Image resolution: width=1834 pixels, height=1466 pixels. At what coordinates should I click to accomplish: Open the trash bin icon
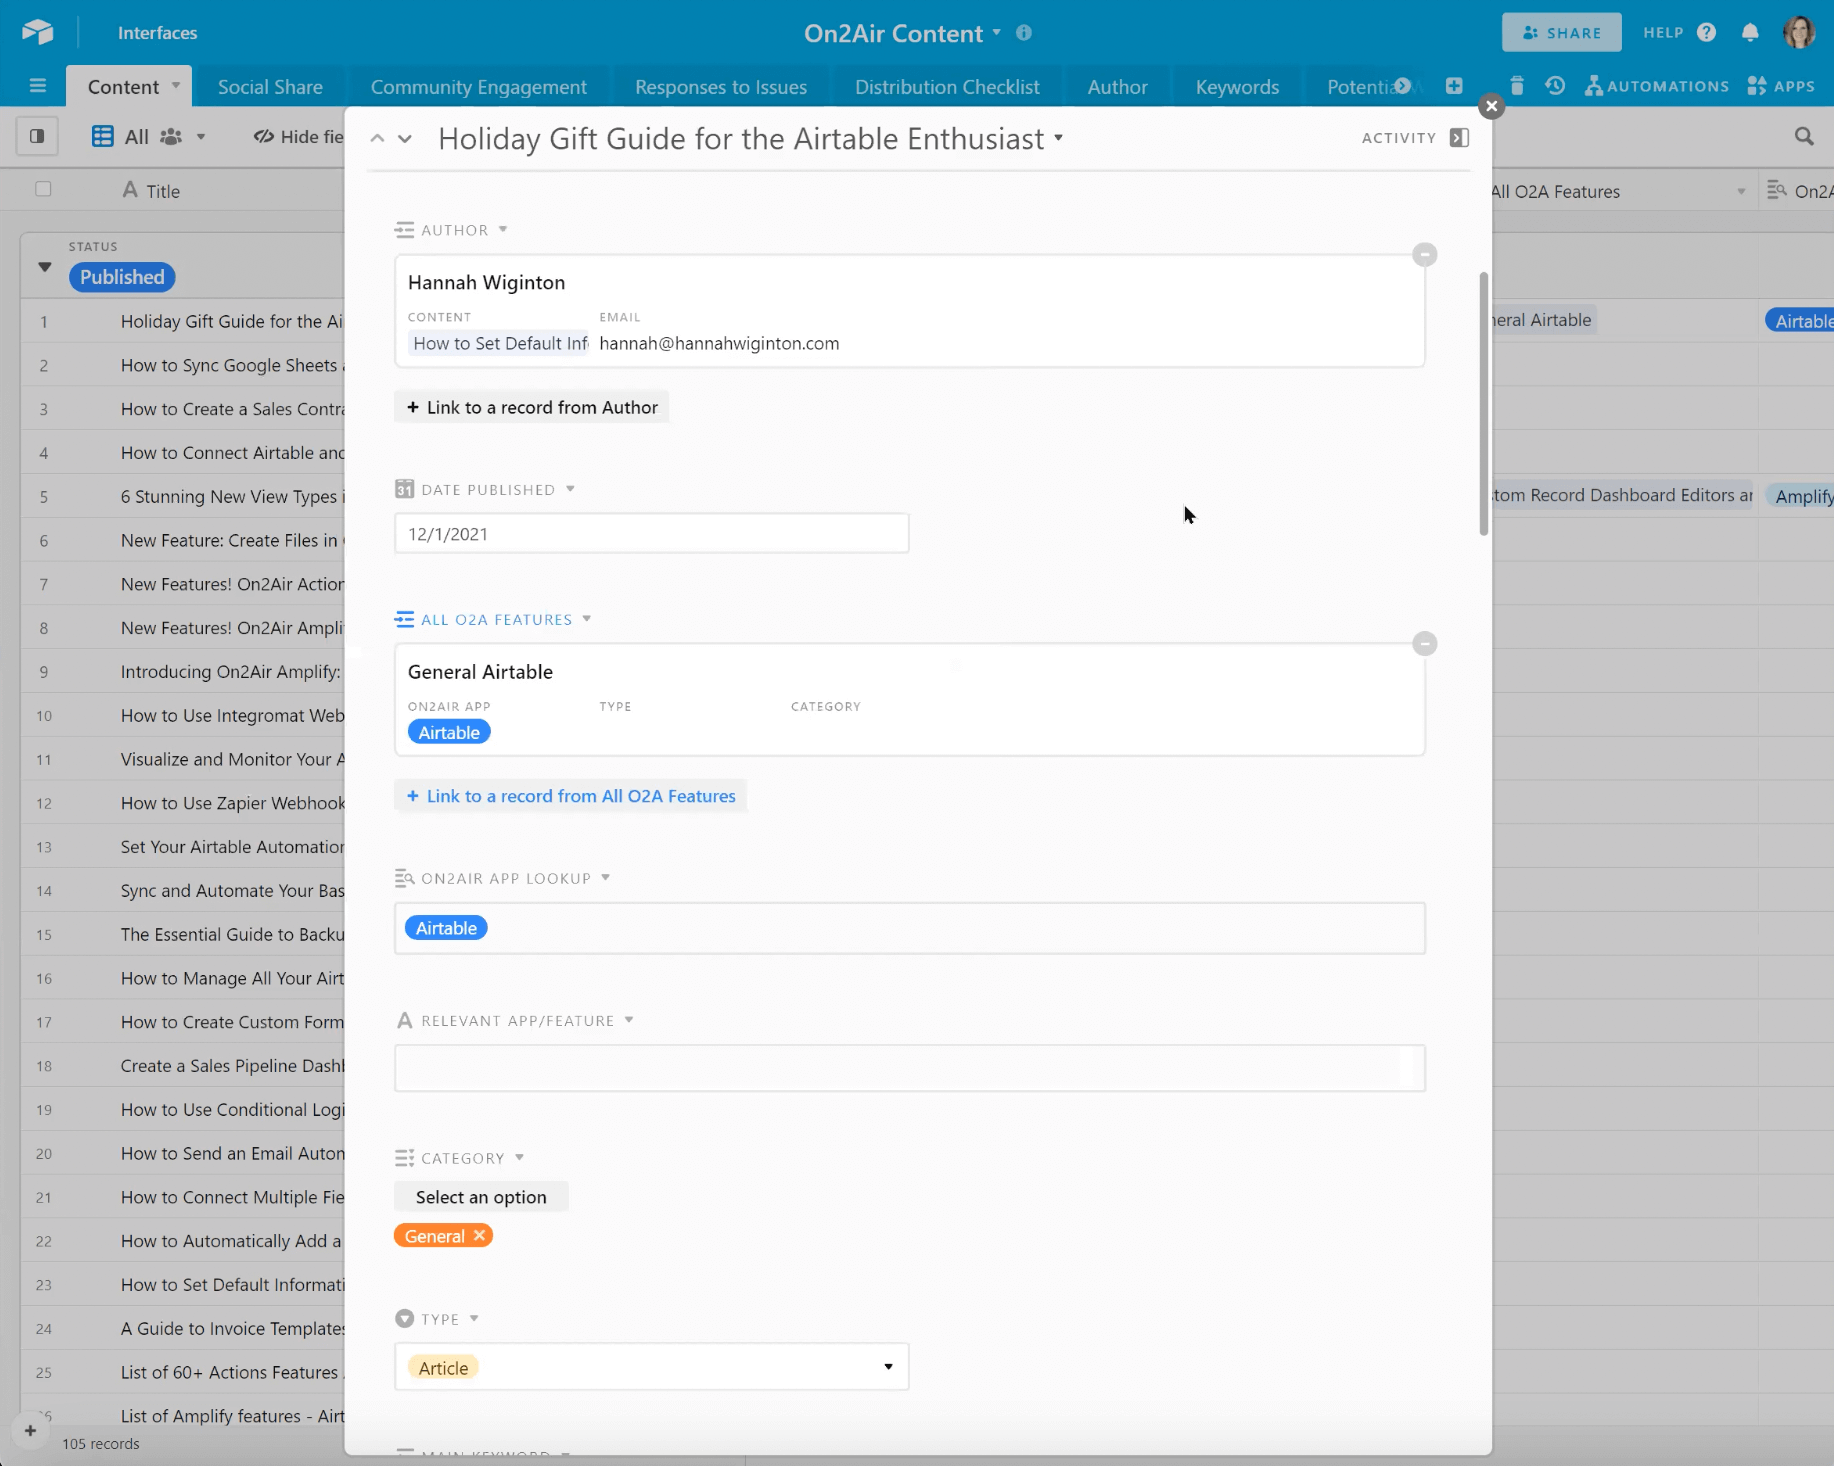(1517, 86)
